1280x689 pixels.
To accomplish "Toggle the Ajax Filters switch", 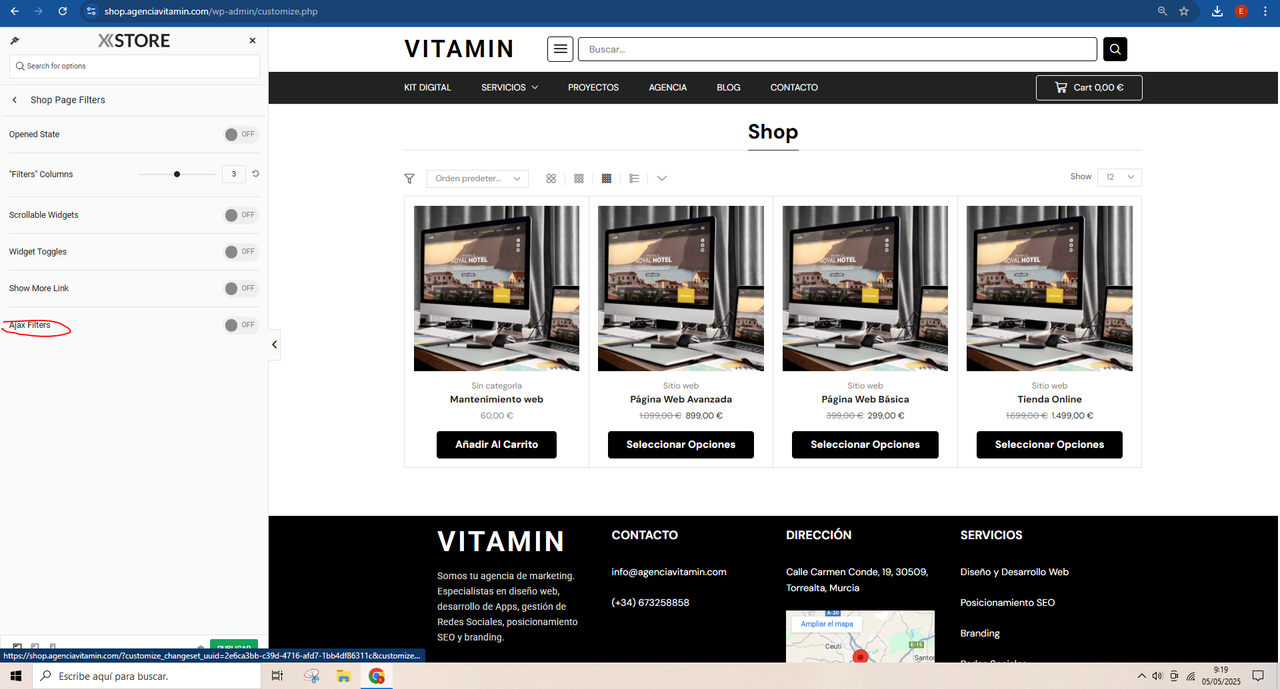I will pyautogui.click(x=240, y=325).
